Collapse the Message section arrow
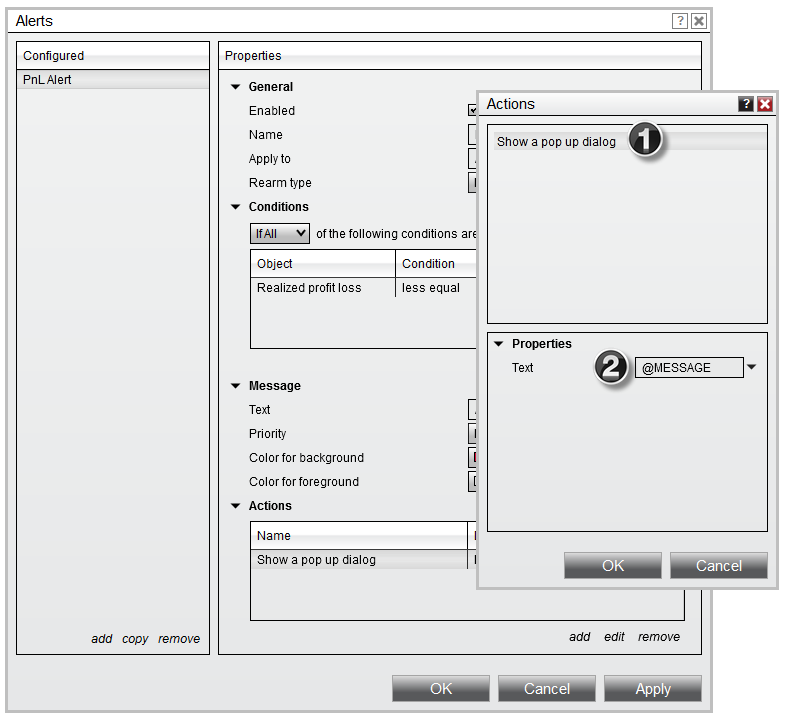This screenshot has width=787, height=720. coord(237,386)
